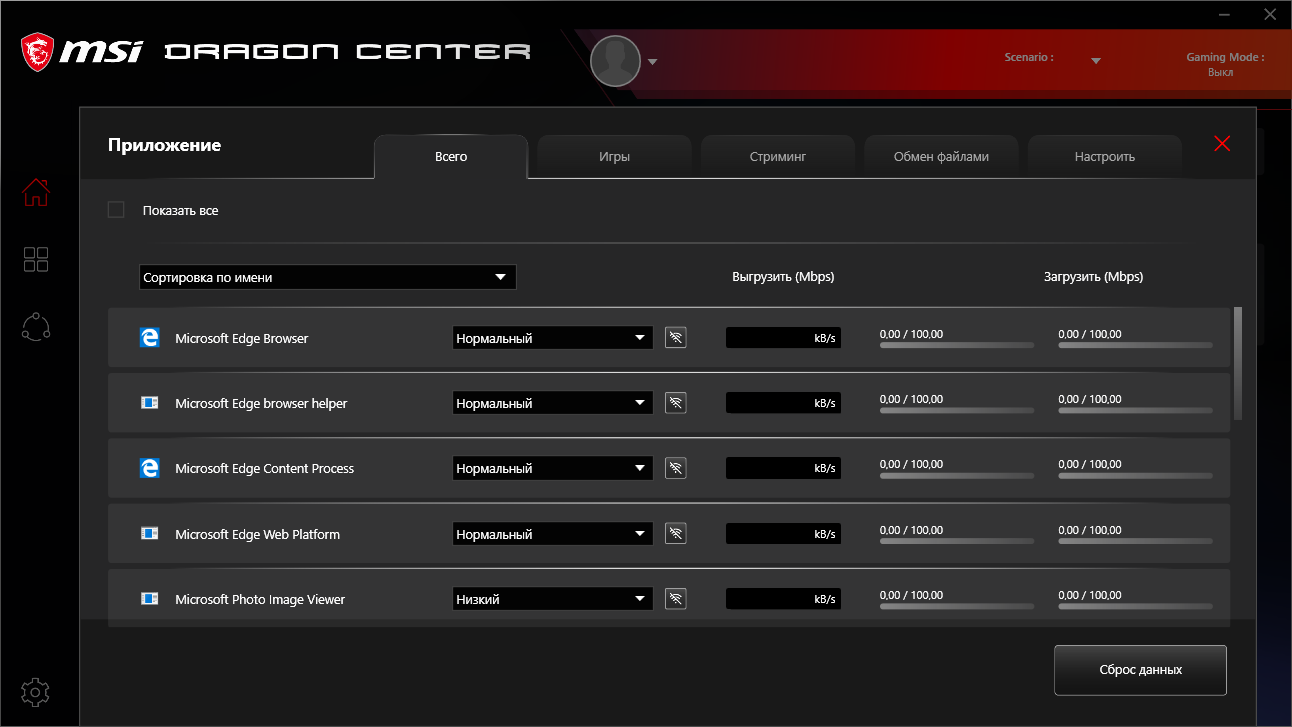Click the Выгрузить (Mbps) column header
Viewport: 1292px width, 727px height.
pyautogui.click(x=783, y=276)
